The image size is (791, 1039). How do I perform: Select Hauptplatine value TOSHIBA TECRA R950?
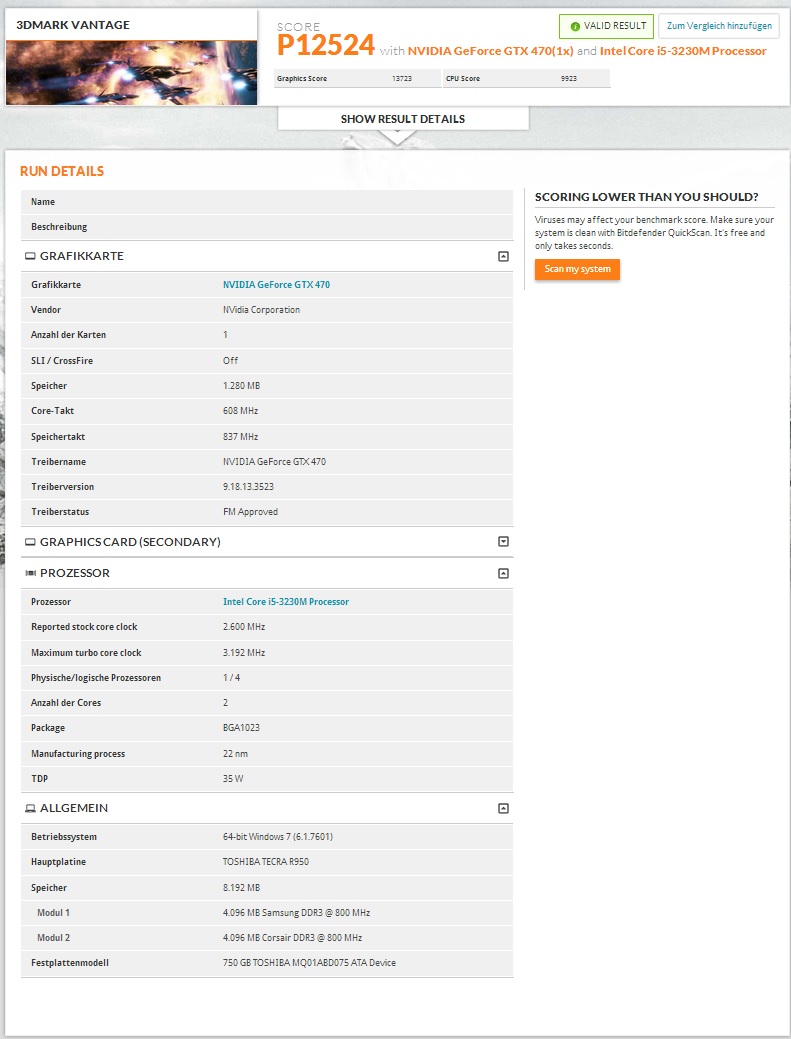point(266,862)
